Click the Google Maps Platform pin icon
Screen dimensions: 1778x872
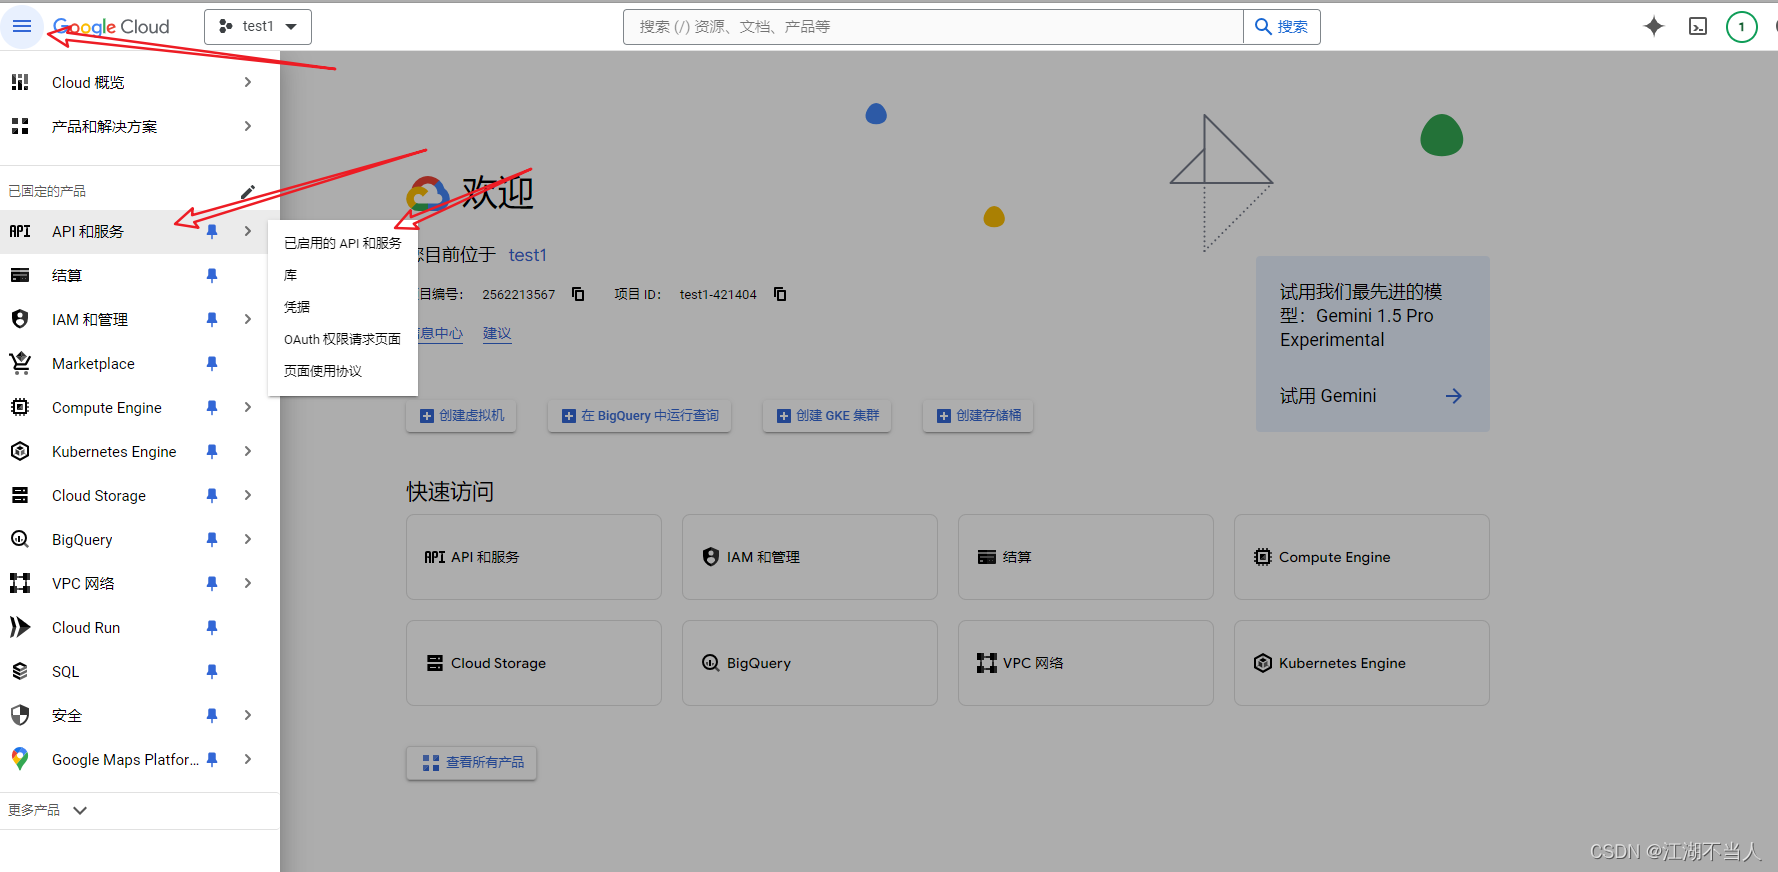tap(20, 759)
